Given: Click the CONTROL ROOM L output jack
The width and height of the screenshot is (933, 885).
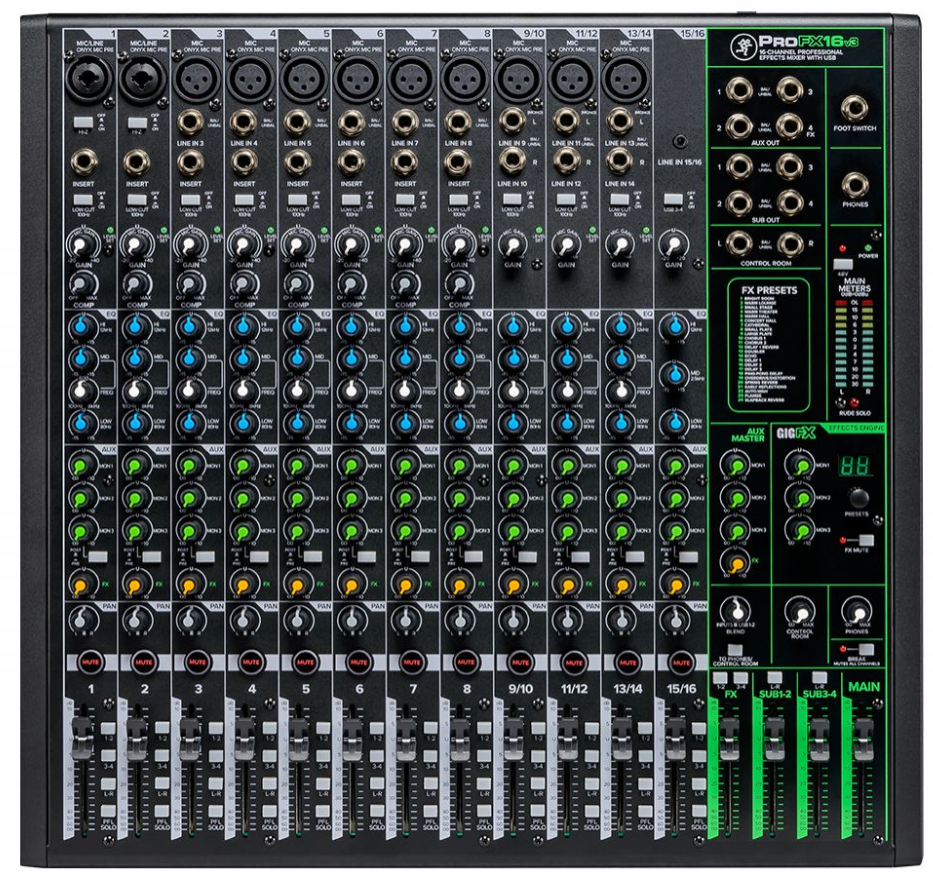Looking at the screenshot, I should [739, 243].
